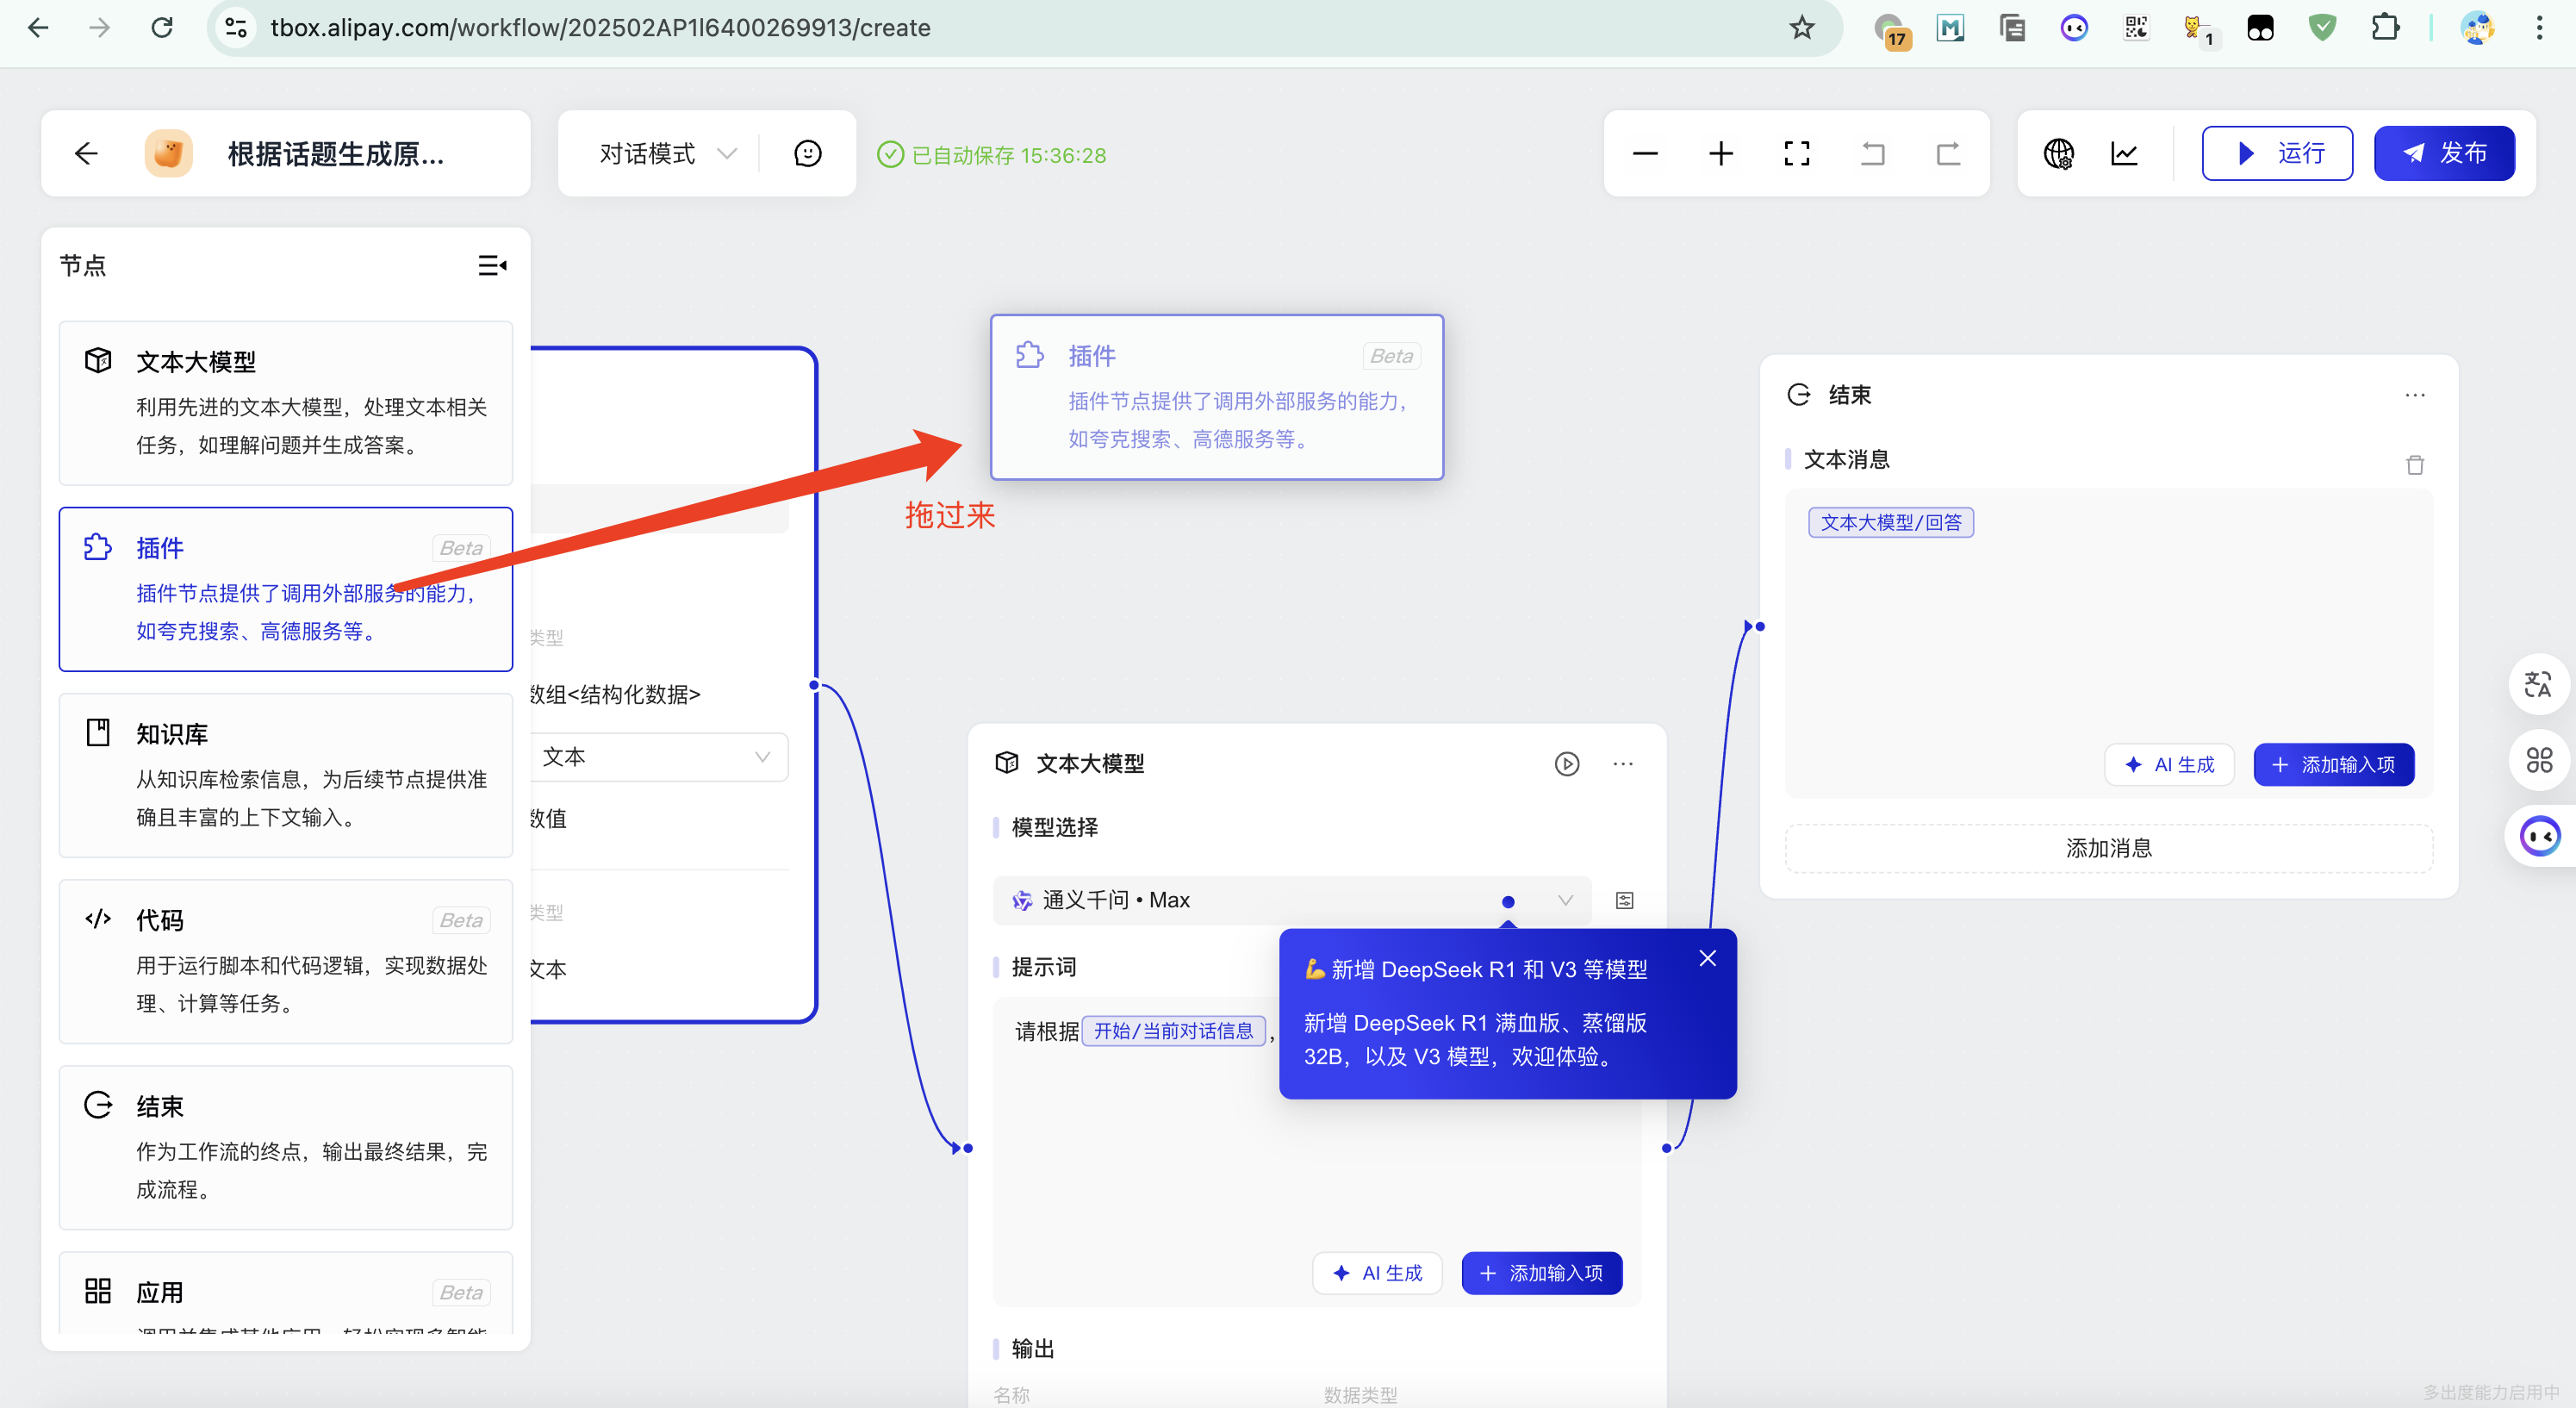Open the globe settings icon
This screenshot has height=1408, width=2576.
click(x=2058, y=154)
